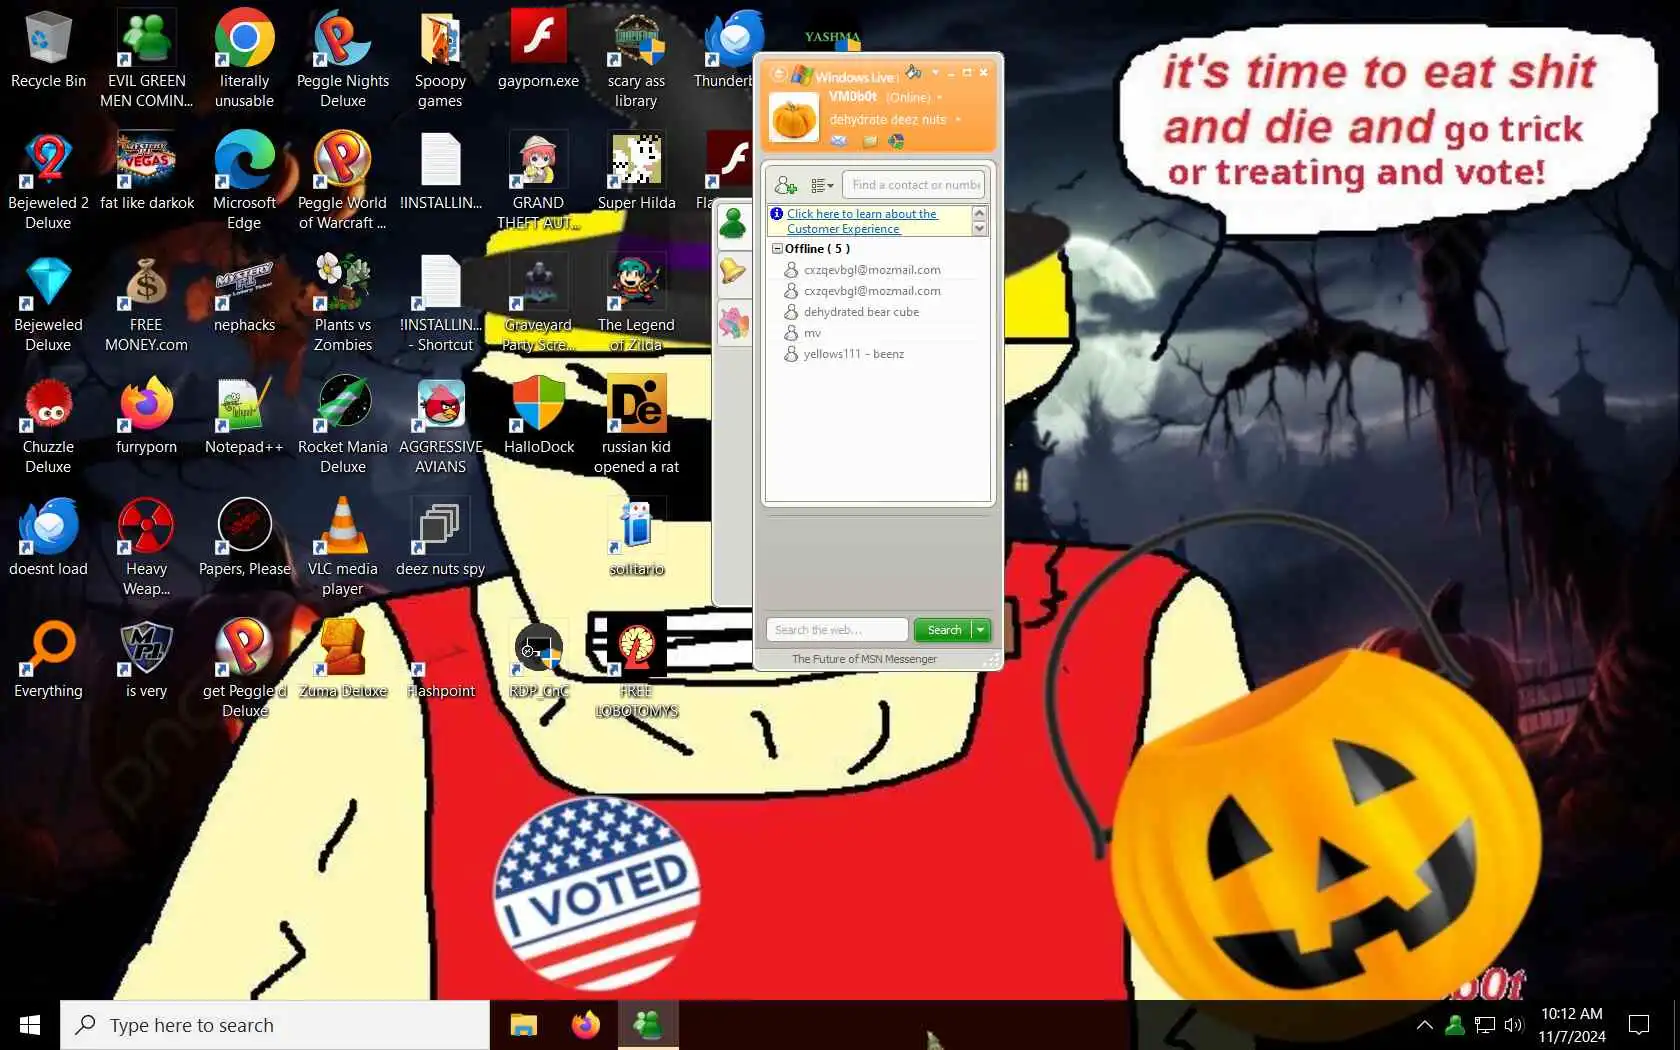This screenshot has height=1050, width=1680.
Task: Collapse the Offline ( 5 ) contact group
Action: (777, 249)
